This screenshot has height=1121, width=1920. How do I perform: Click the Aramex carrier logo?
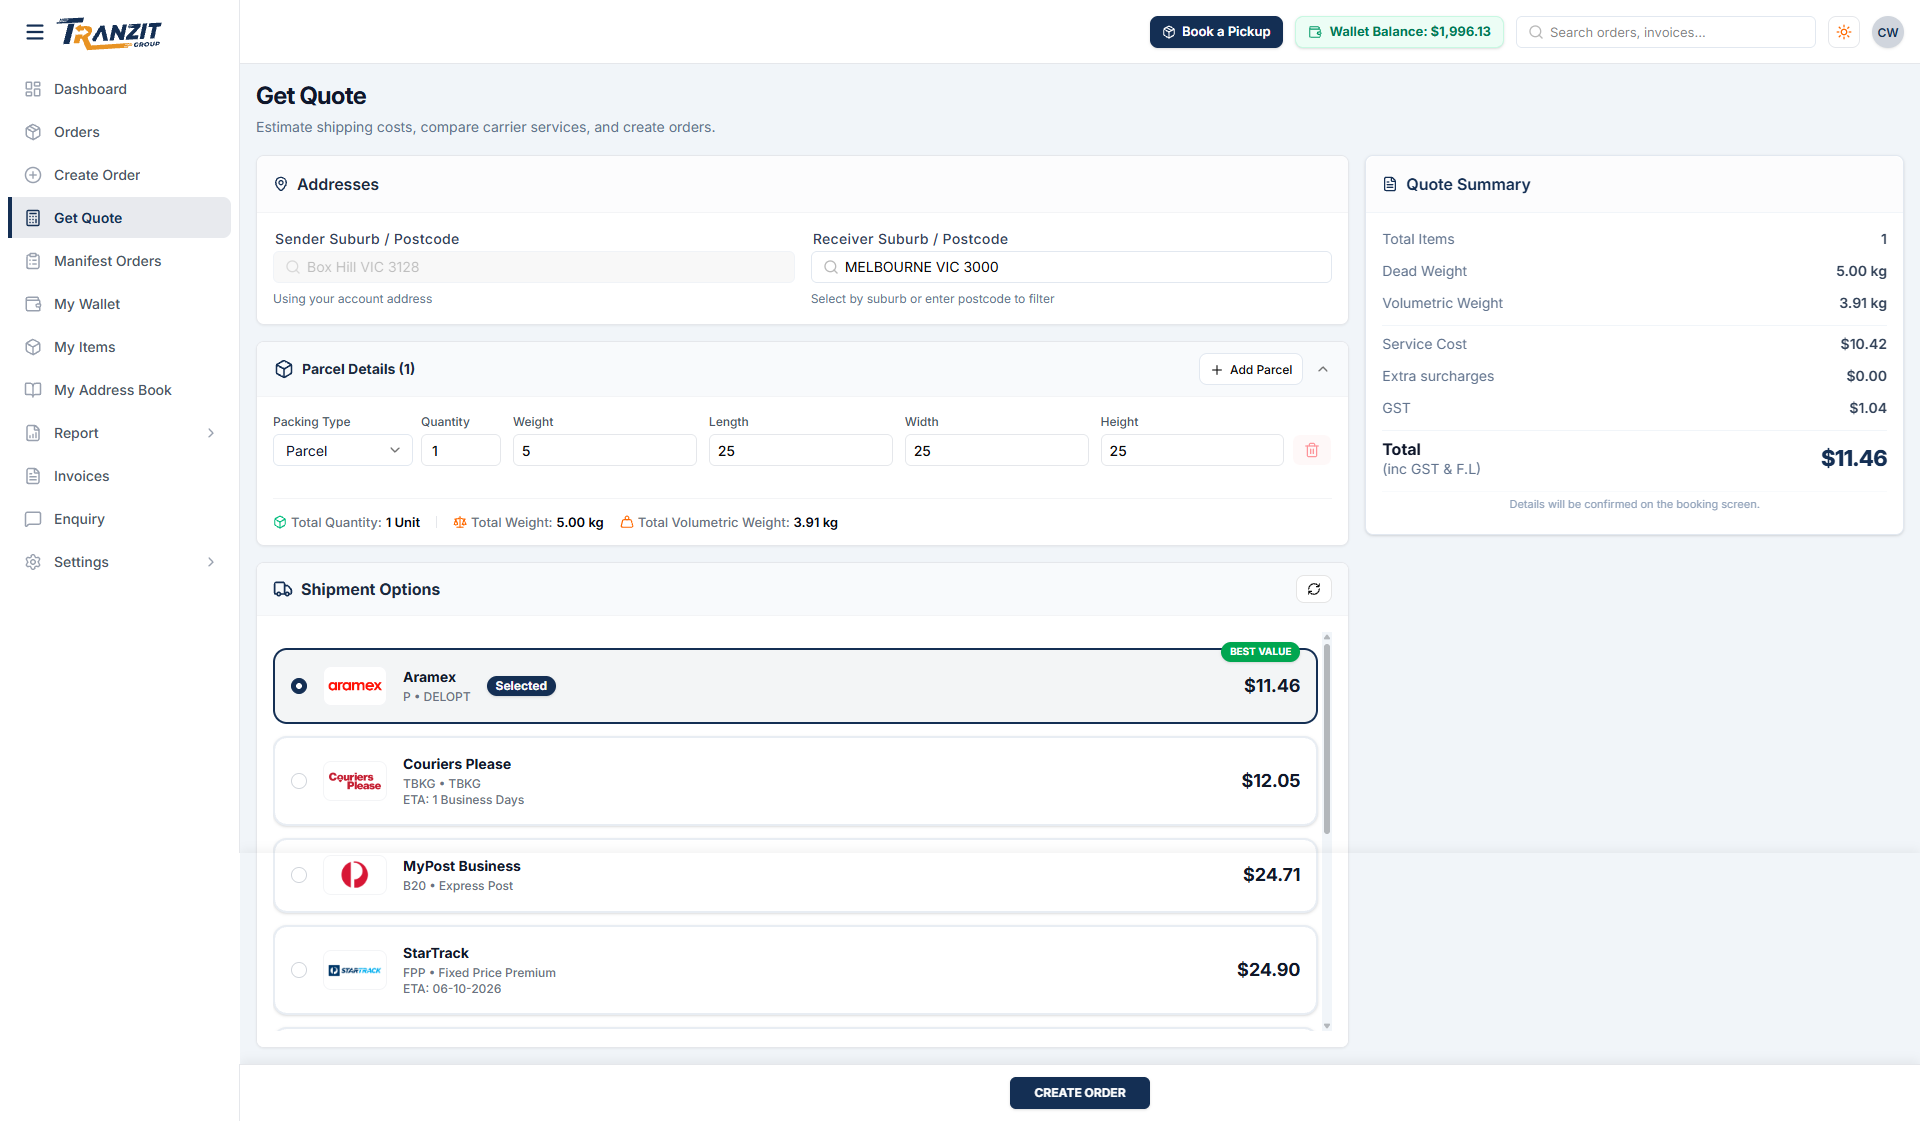[x=355, y=686]
